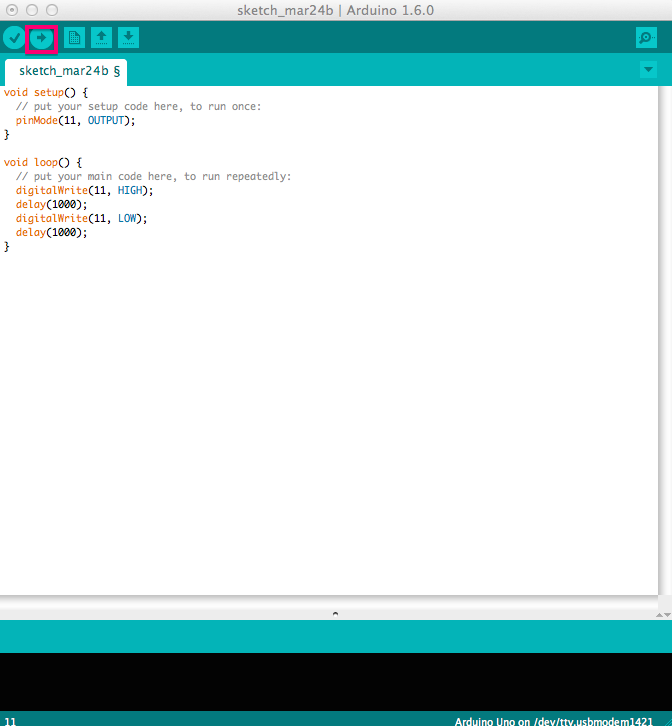672x726 pixels.
Task: Click the line number 11 in status bar
Action: tap(10, 721)
